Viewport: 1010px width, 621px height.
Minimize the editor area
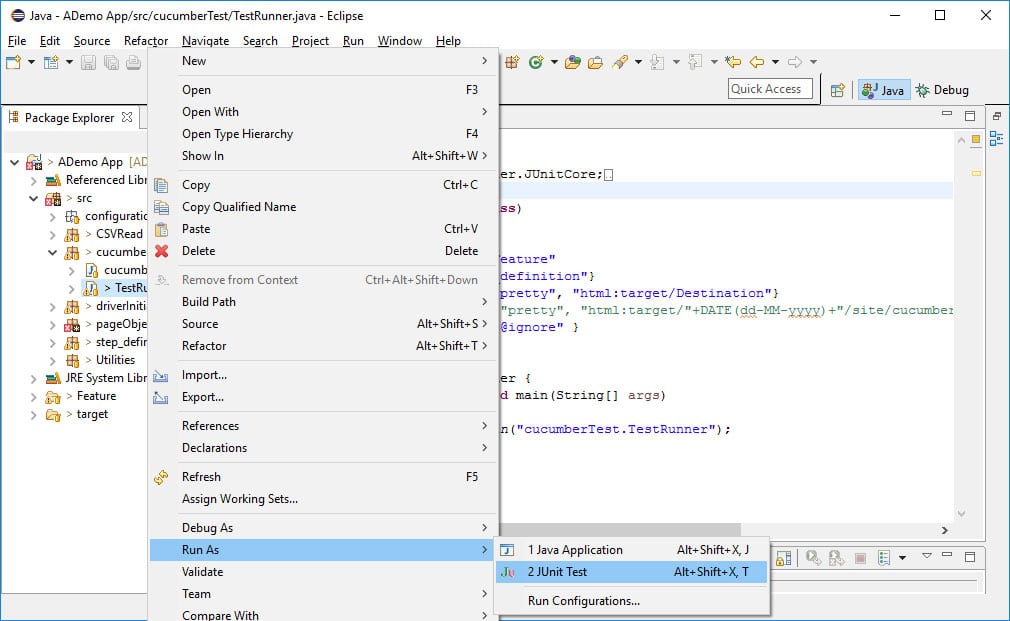[x=947, y=114]
